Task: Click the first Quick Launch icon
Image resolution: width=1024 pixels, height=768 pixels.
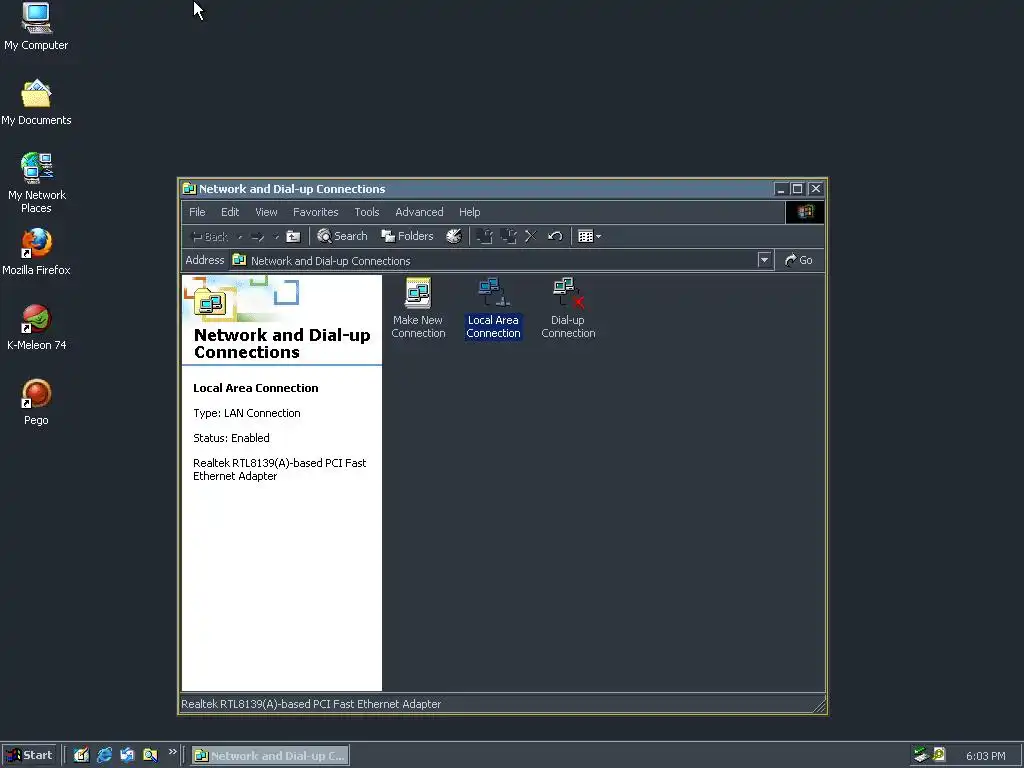Action: (x=81, y=755)
